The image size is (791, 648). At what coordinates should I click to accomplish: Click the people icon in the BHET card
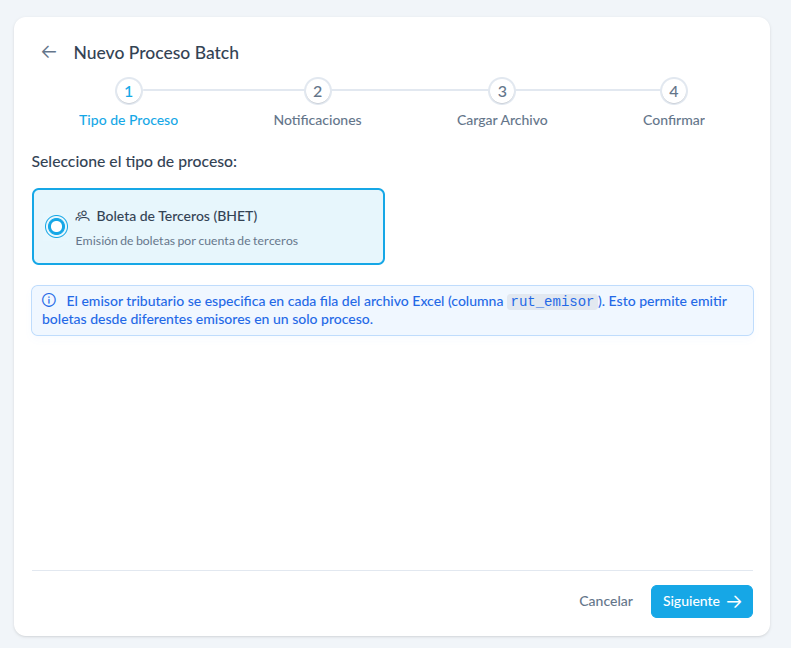83,216
